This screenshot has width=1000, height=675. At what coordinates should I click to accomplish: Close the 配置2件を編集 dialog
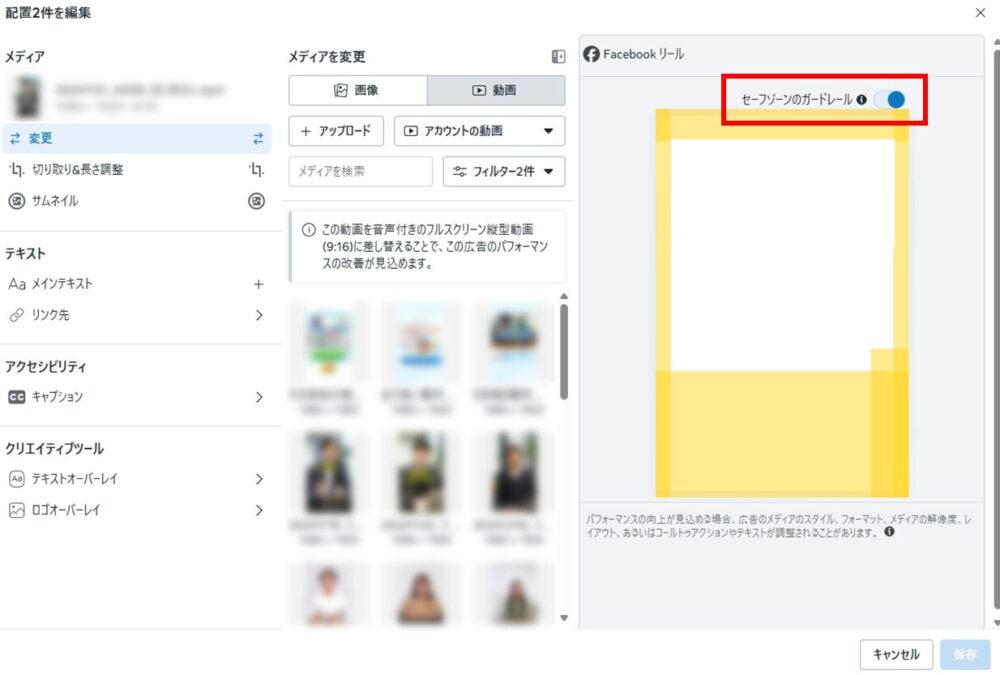coord(980,13)
